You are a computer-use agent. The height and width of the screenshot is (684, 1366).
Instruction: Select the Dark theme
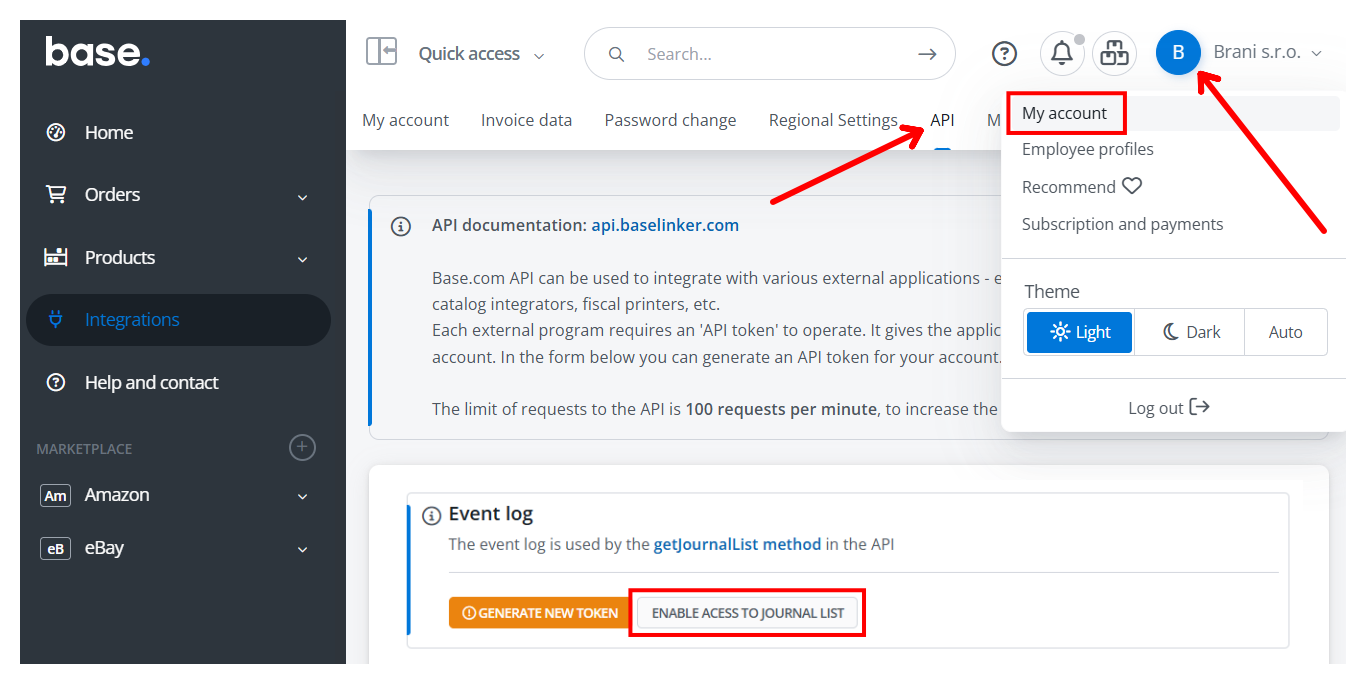point(1190,332)
